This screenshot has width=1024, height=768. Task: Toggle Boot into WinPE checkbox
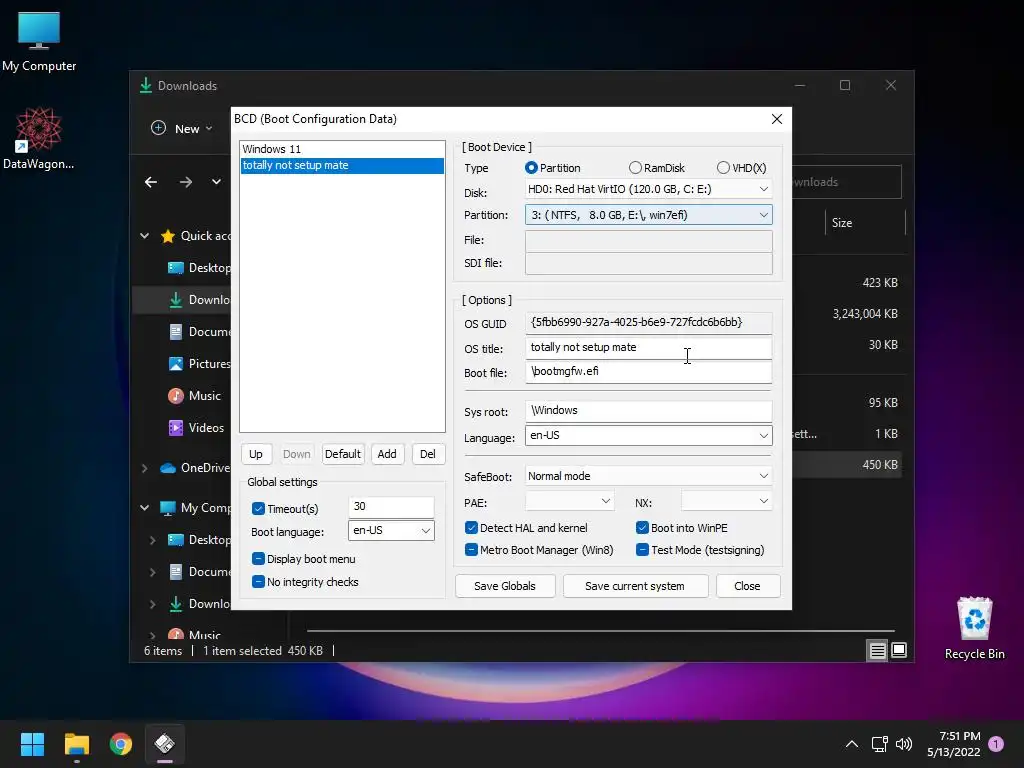tap(642, 528)
